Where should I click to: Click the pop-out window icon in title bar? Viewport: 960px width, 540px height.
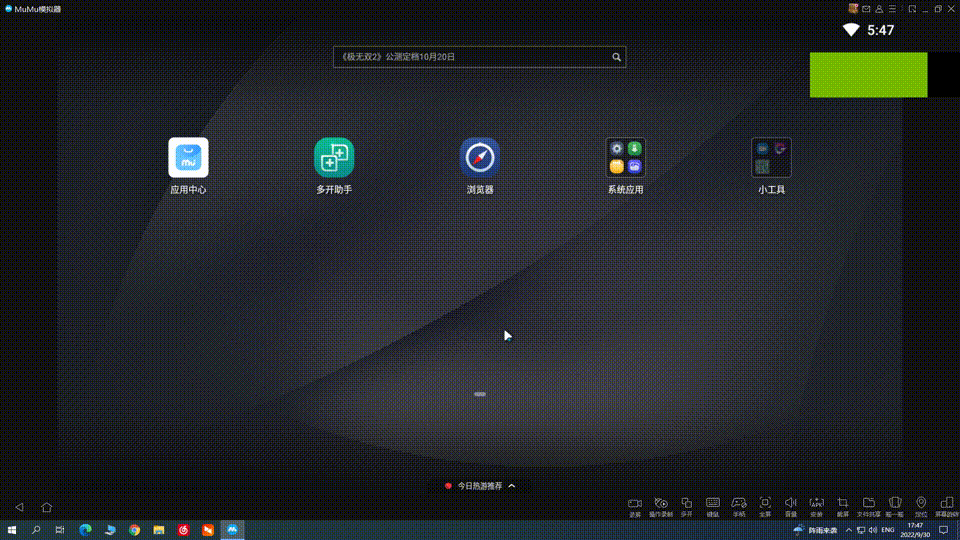pyautogui.click(x=912, y=9)
